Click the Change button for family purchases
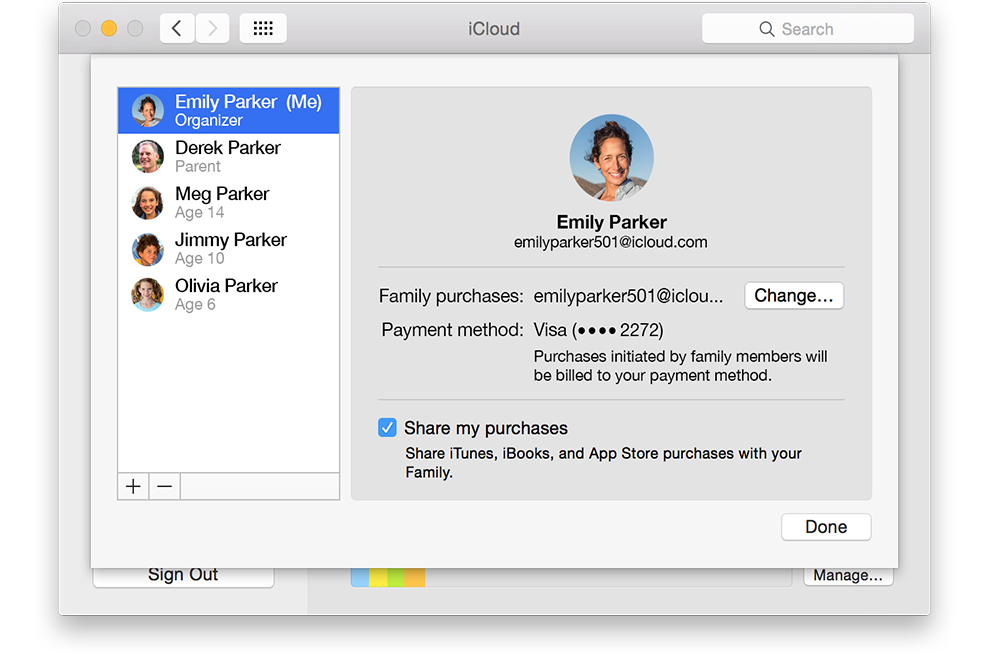The width and height of the screenshot is (988, 668). click(x=793, y=295)
